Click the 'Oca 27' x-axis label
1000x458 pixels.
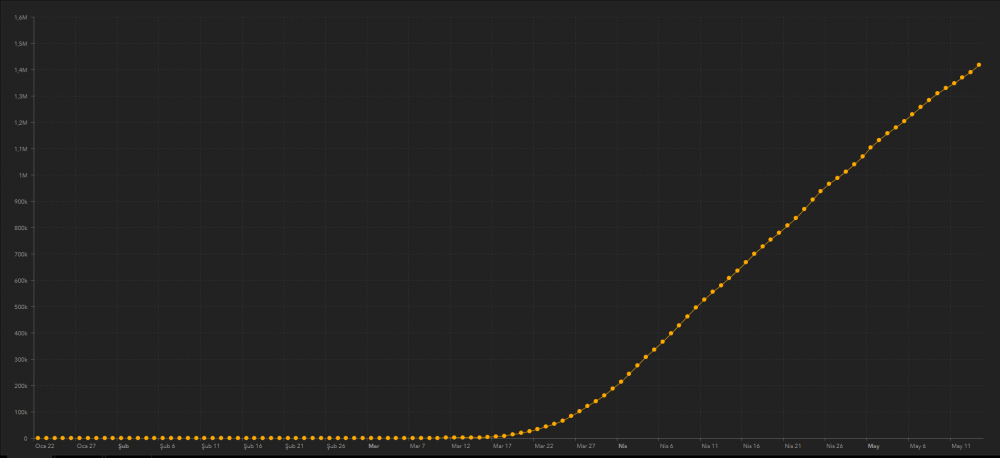tap(86, 447)
